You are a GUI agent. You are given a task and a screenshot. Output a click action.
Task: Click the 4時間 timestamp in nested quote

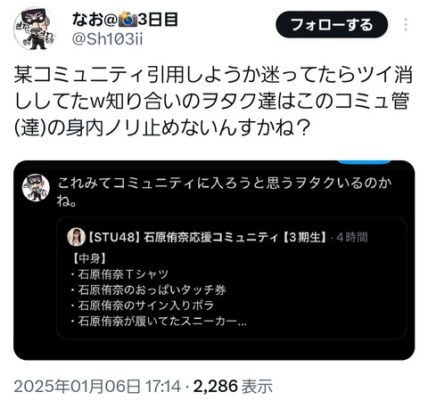352,238
